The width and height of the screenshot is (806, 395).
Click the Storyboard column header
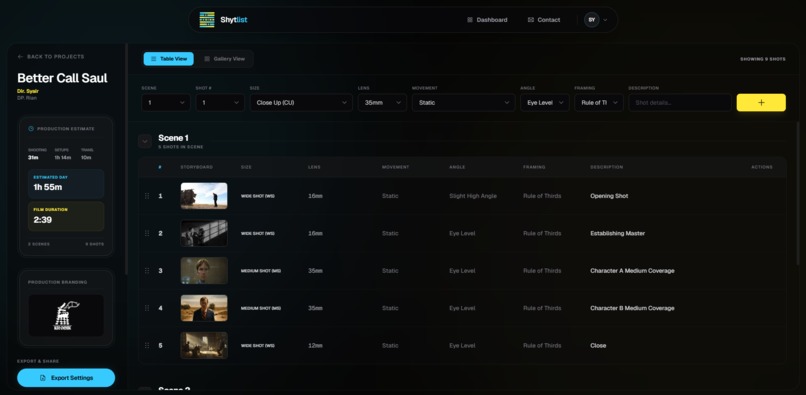coord(196,167)
